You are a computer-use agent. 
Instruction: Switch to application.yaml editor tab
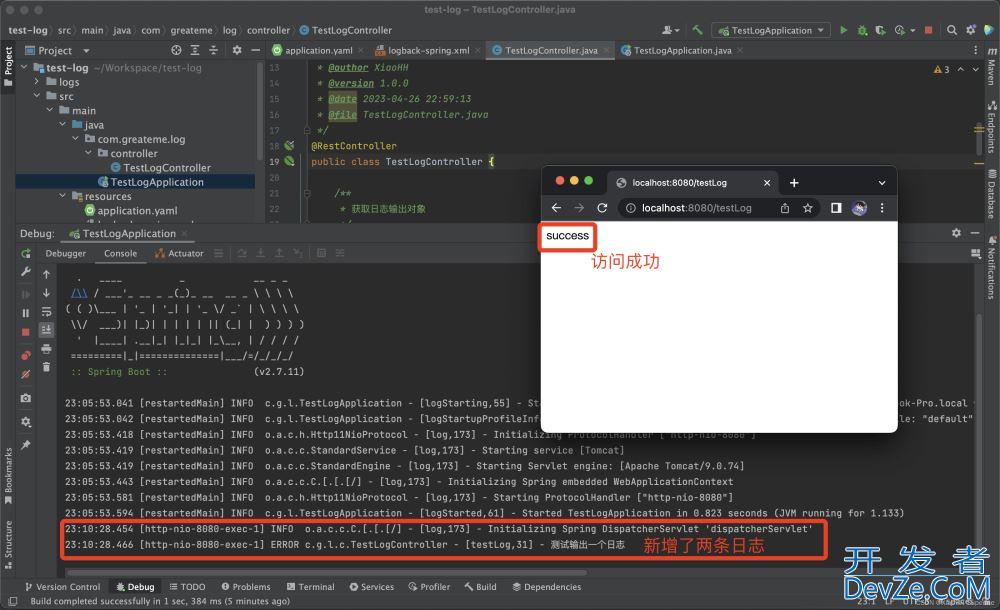pyautogui.click(x=318, y=50)
